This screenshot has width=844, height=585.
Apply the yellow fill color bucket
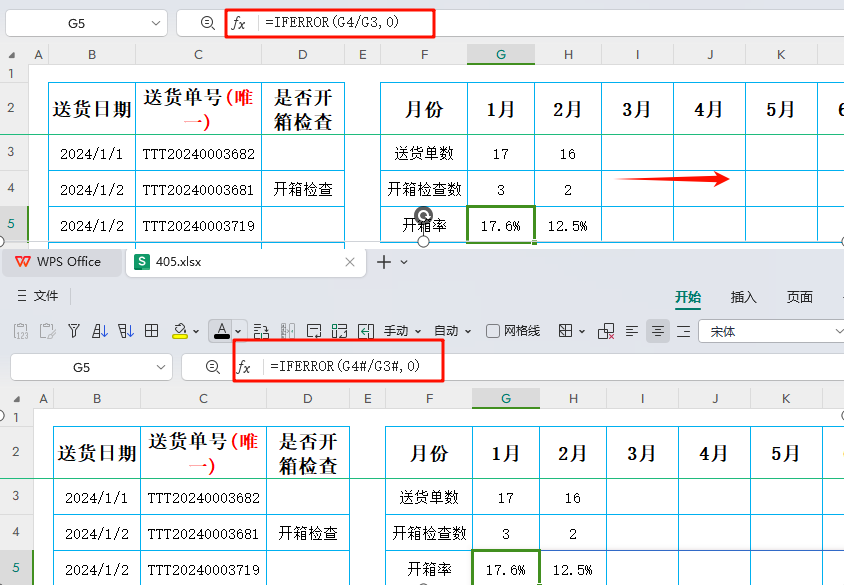tap(180, 330)
